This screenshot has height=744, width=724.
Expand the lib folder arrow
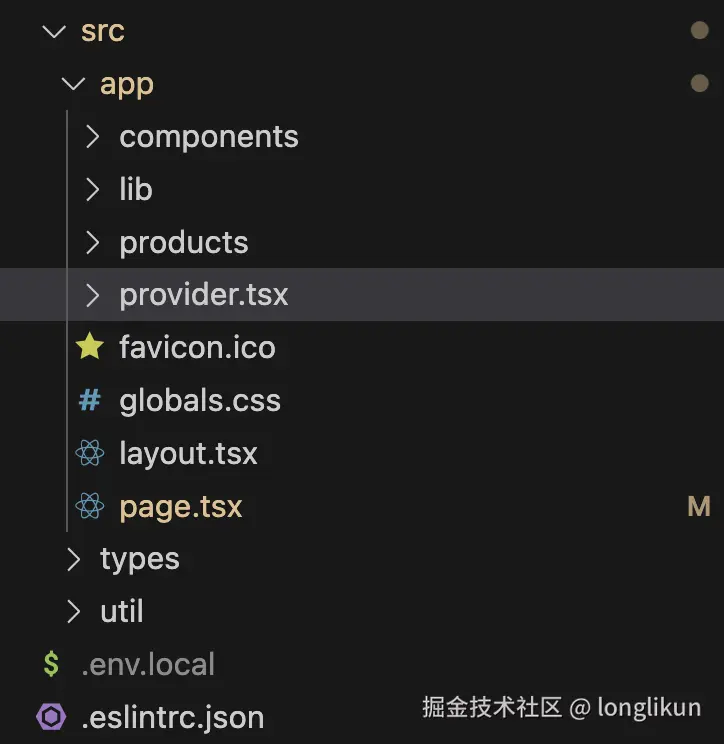[92, 189]
